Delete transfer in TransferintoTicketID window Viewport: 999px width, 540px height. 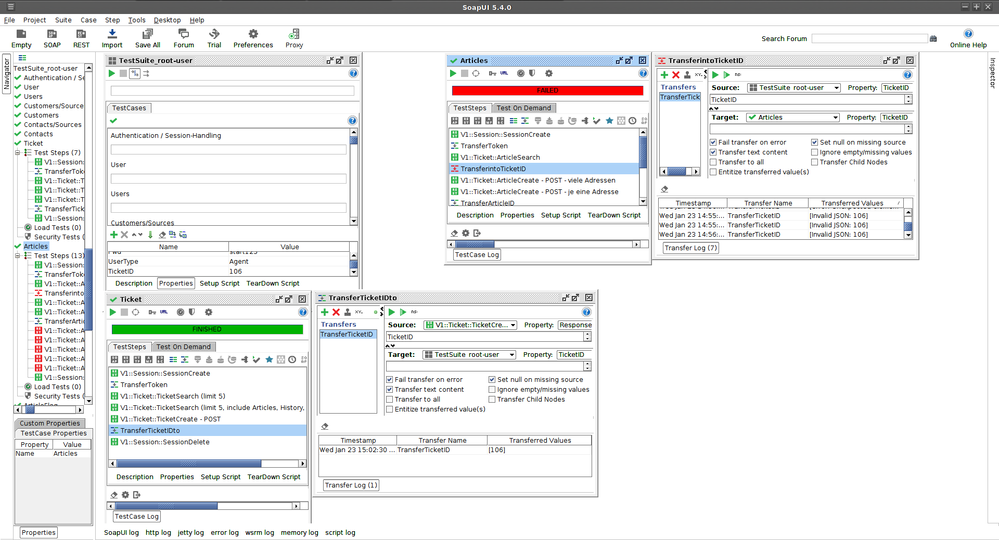point(676,75)
